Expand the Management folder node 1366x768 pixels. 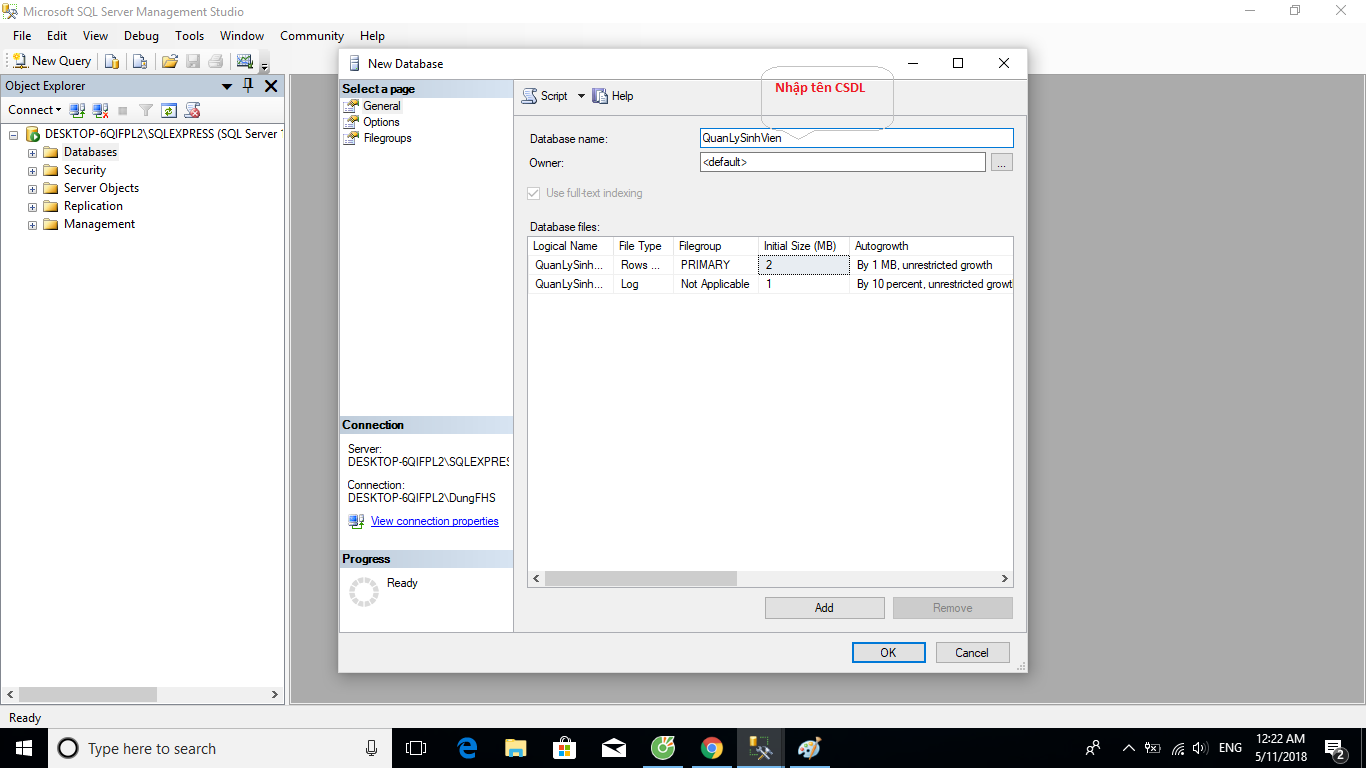32,224
